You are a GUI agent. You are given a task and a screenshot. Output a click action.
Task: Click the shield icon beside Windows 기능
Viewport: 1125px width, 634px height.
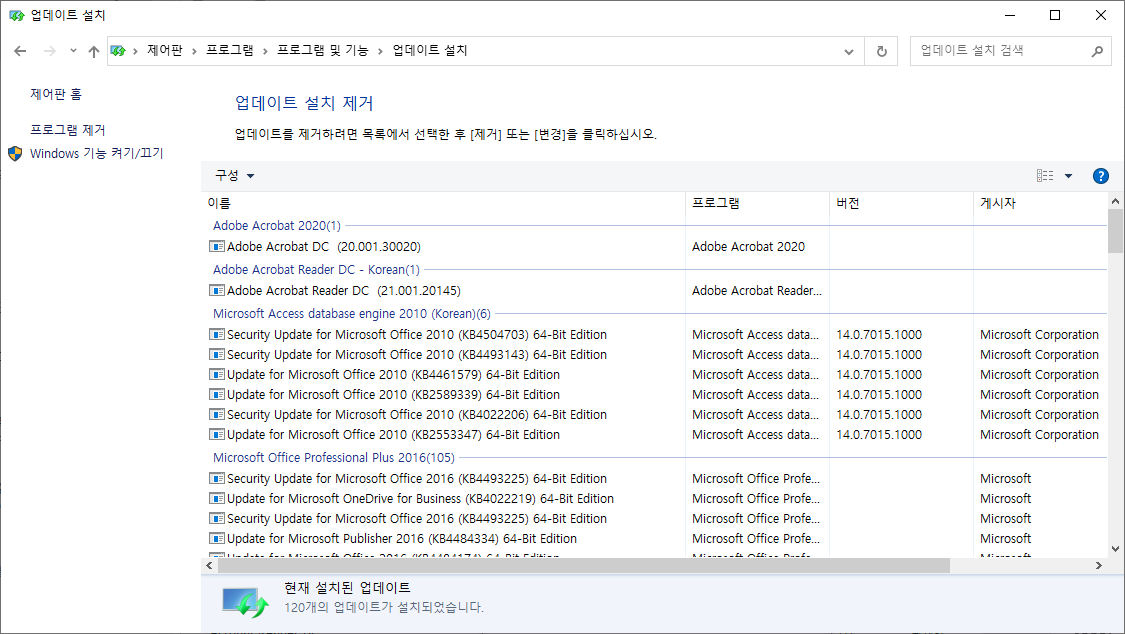[15, 153]
